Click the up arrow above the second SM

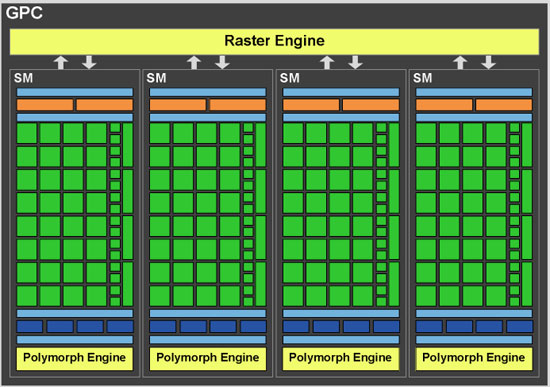[x=194, y=62]
